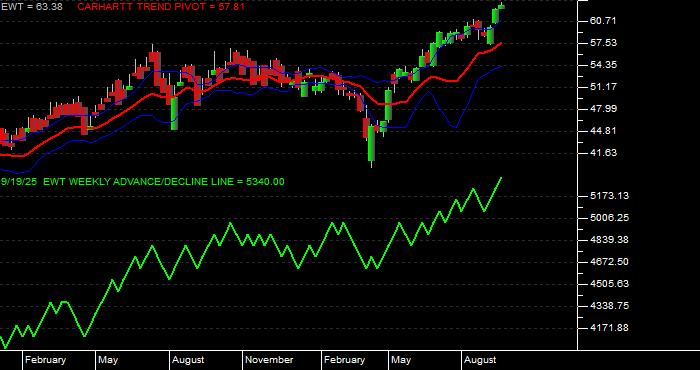
Task: Click the 60.71 price axis value
Action: tap(603, 21)
